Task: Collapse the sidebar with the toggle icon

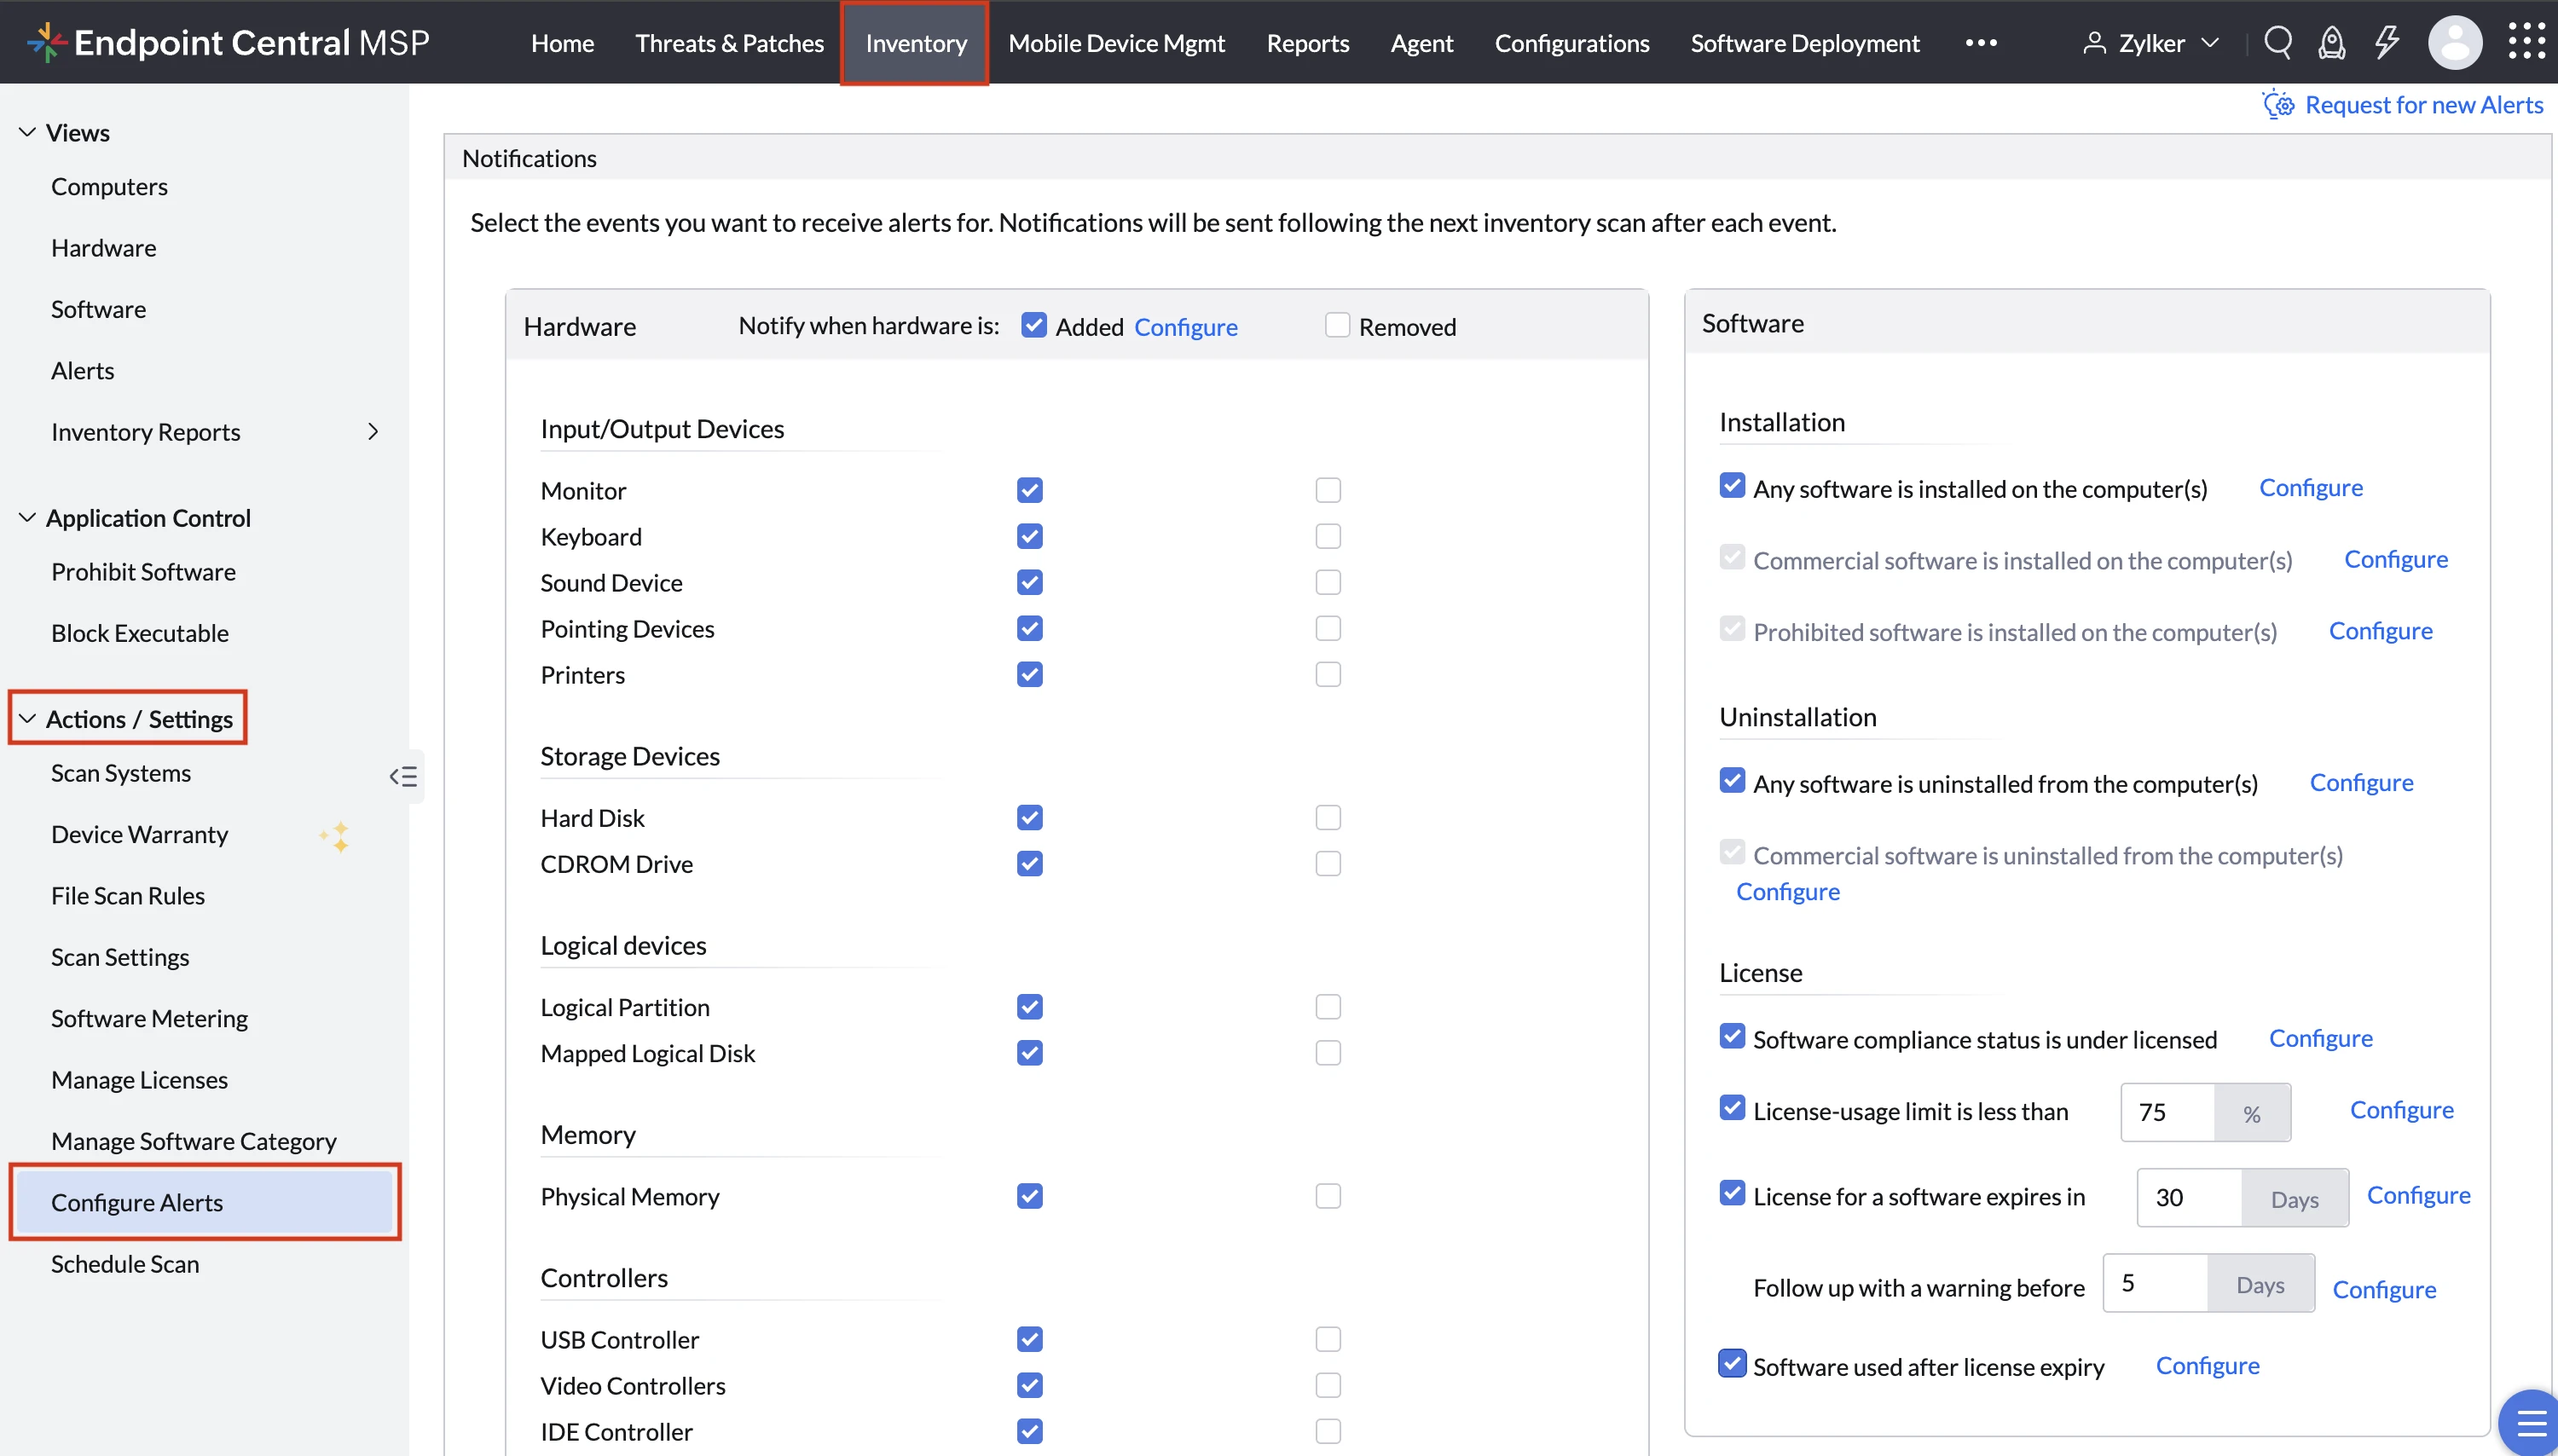Action: pyautogui.click(x=403, y=777)
